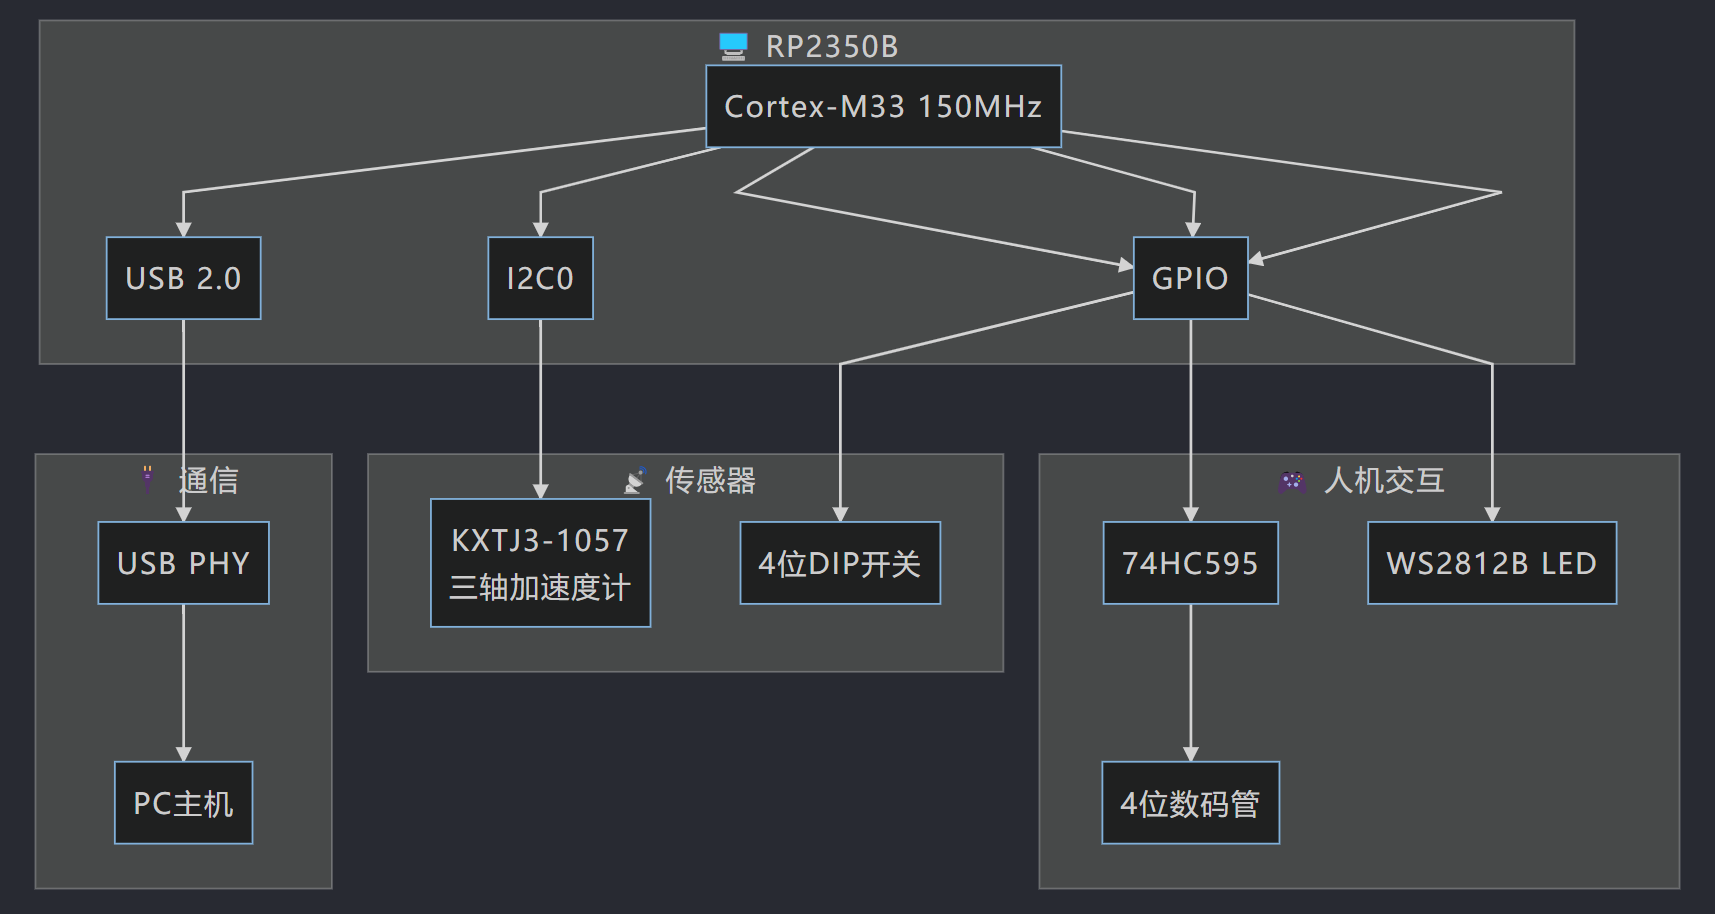Click the USB PHY node

[183, 563]
